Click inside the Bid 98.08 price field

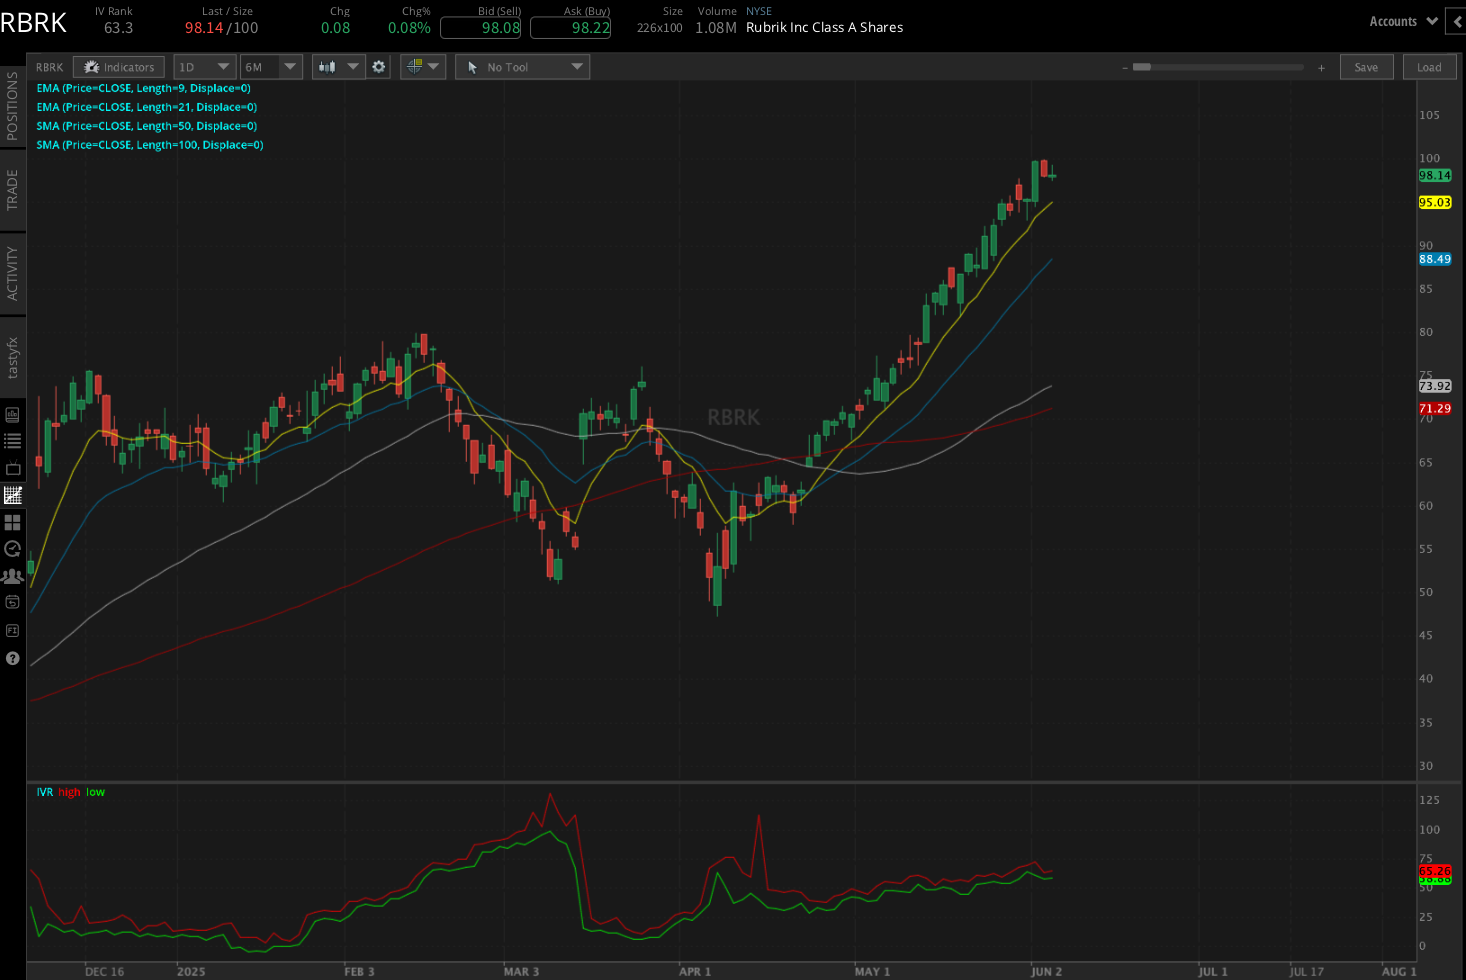(x=481, y=28)
